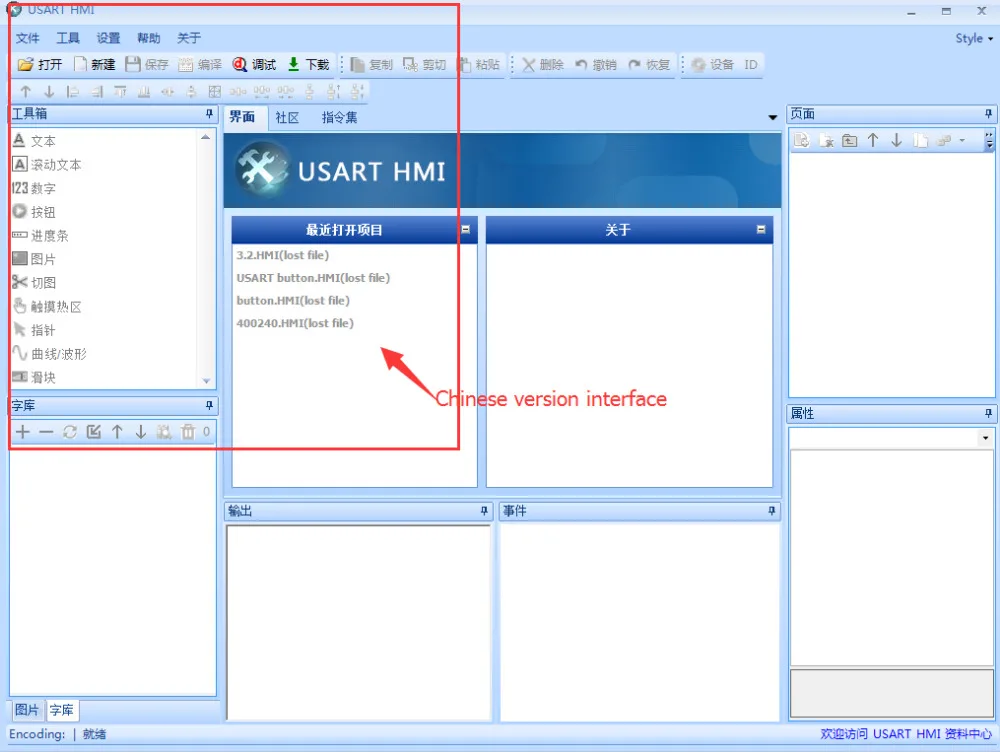Switch to the 社区 tab

click(287, 117)
